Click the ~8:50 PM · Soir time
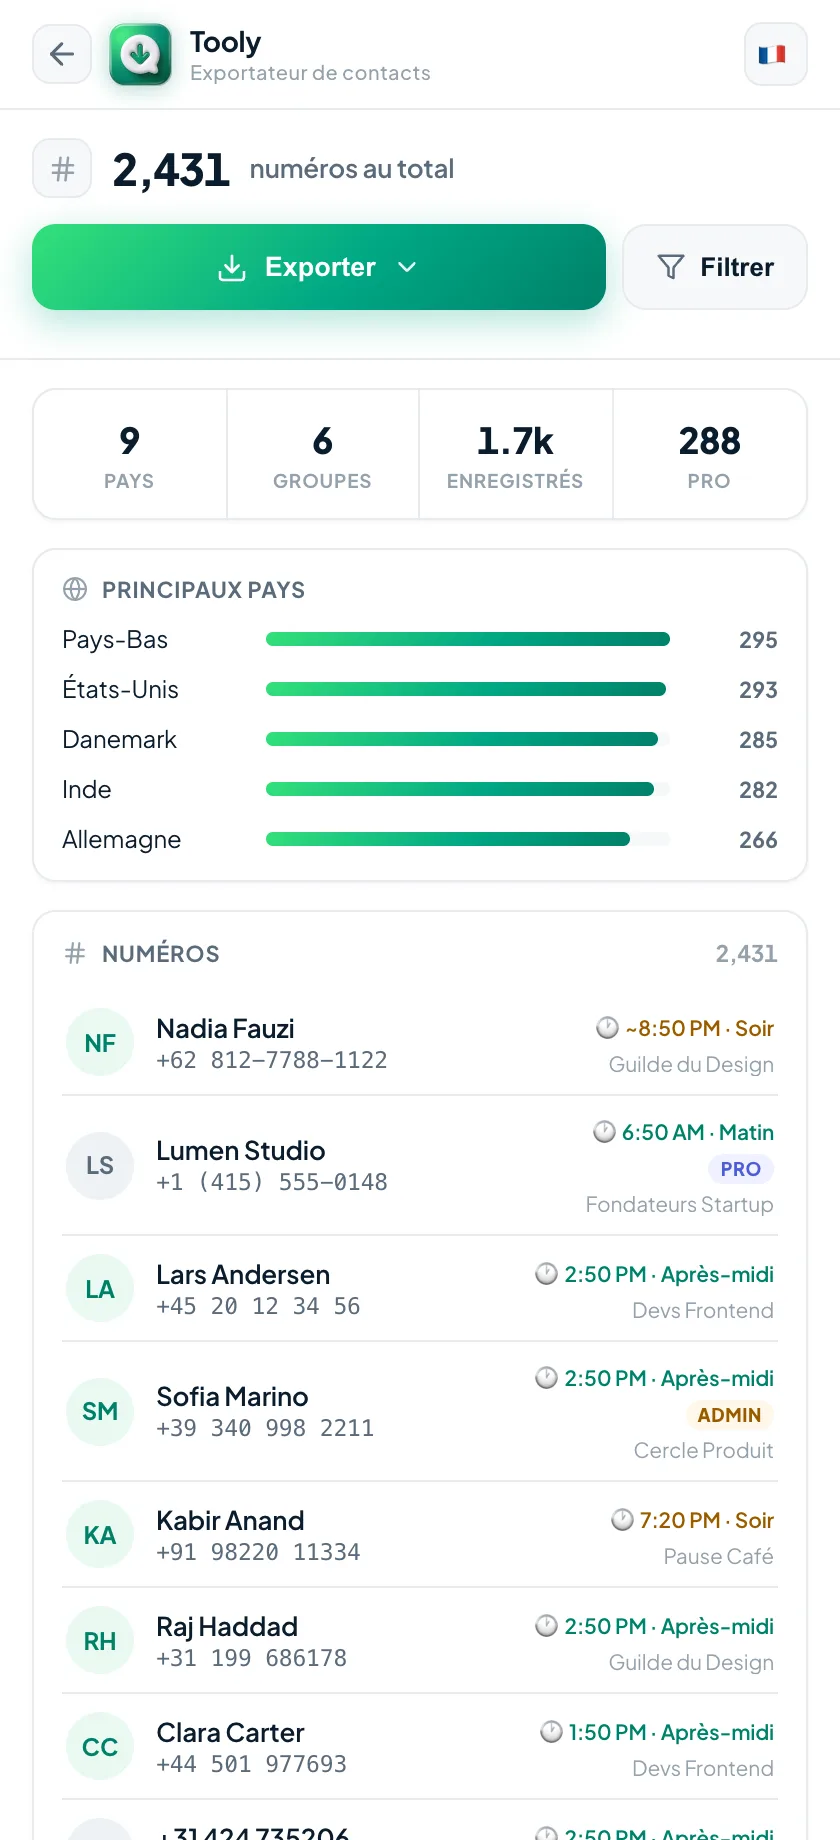This screenshot has height=1840, width=840. tap(700, 1028)
